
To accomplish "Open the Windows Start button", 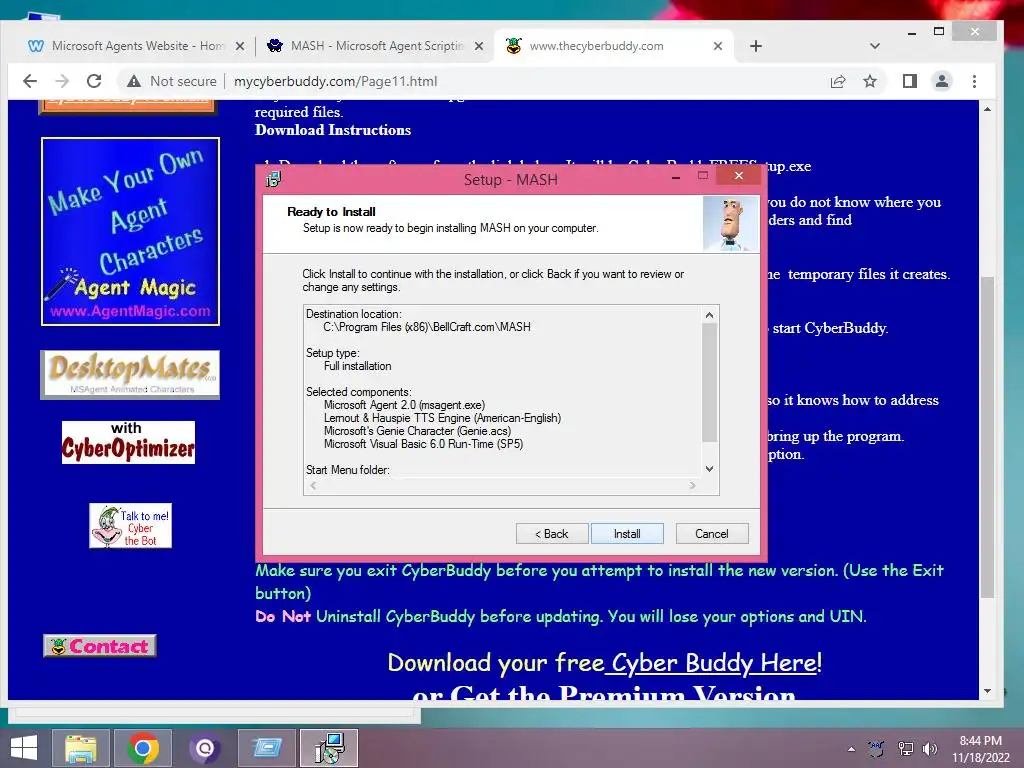I will (24, 748).
